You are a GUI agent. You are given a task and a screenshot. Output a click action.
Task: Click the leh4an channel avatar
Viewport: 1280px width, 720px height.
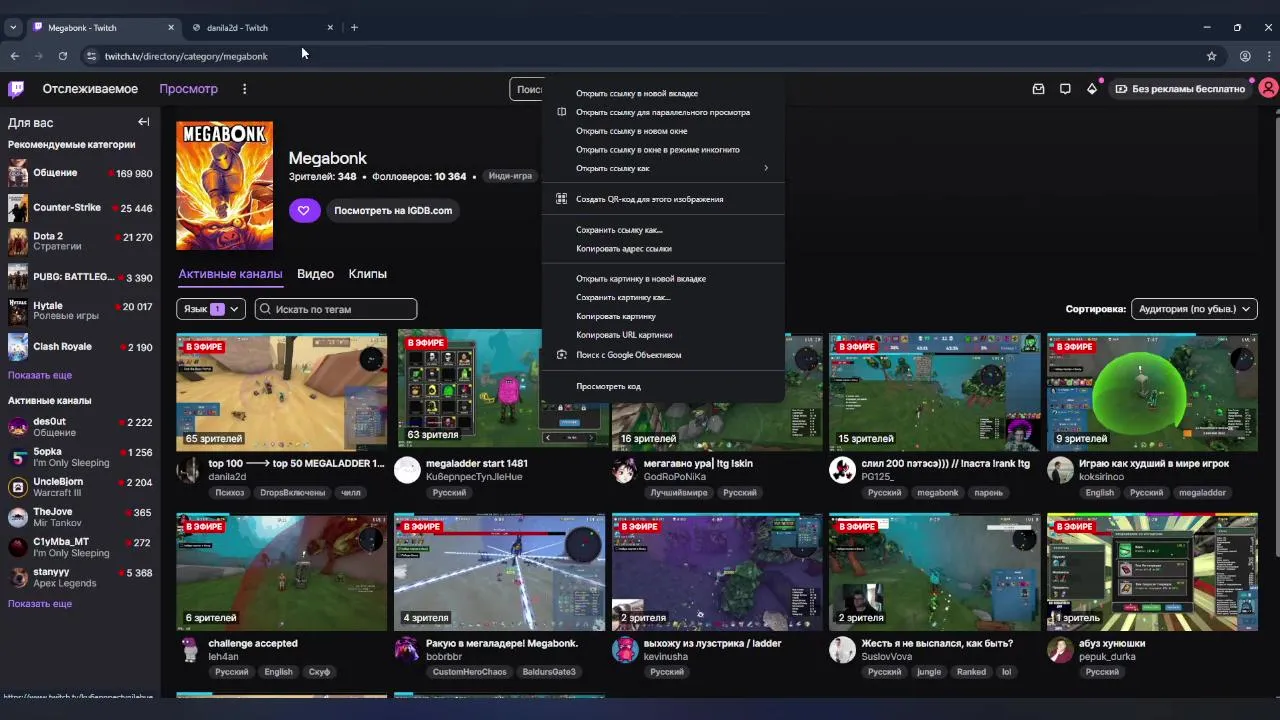pyautogui.click(x=188, y=650)
